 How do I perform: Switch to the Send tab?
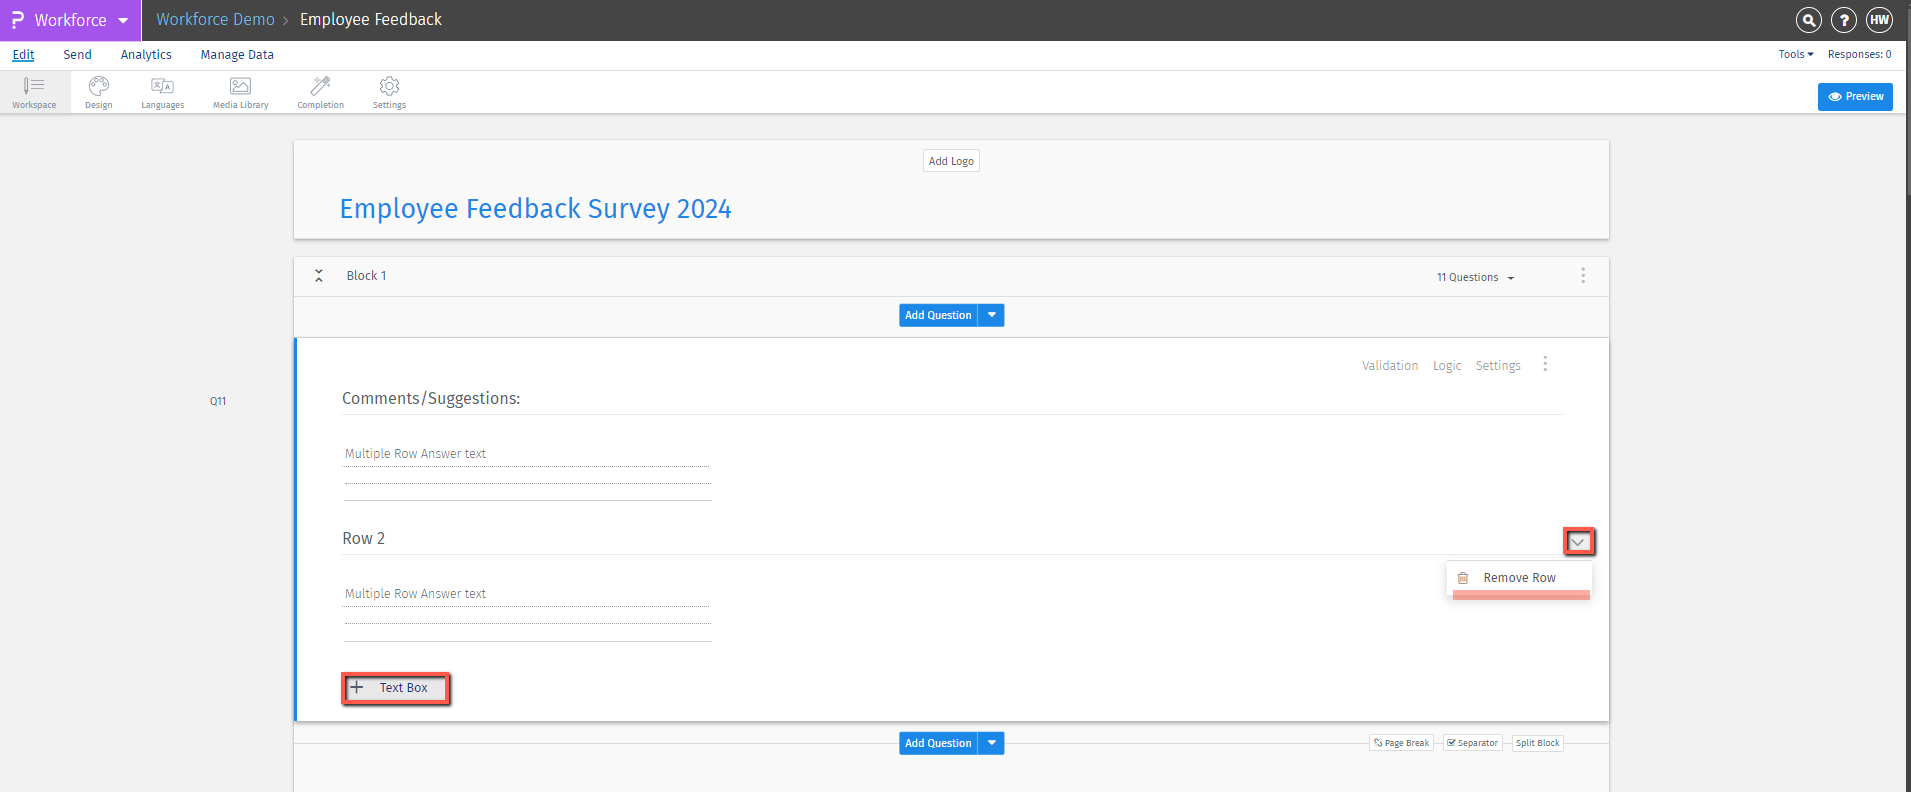(x=77, y=55)
